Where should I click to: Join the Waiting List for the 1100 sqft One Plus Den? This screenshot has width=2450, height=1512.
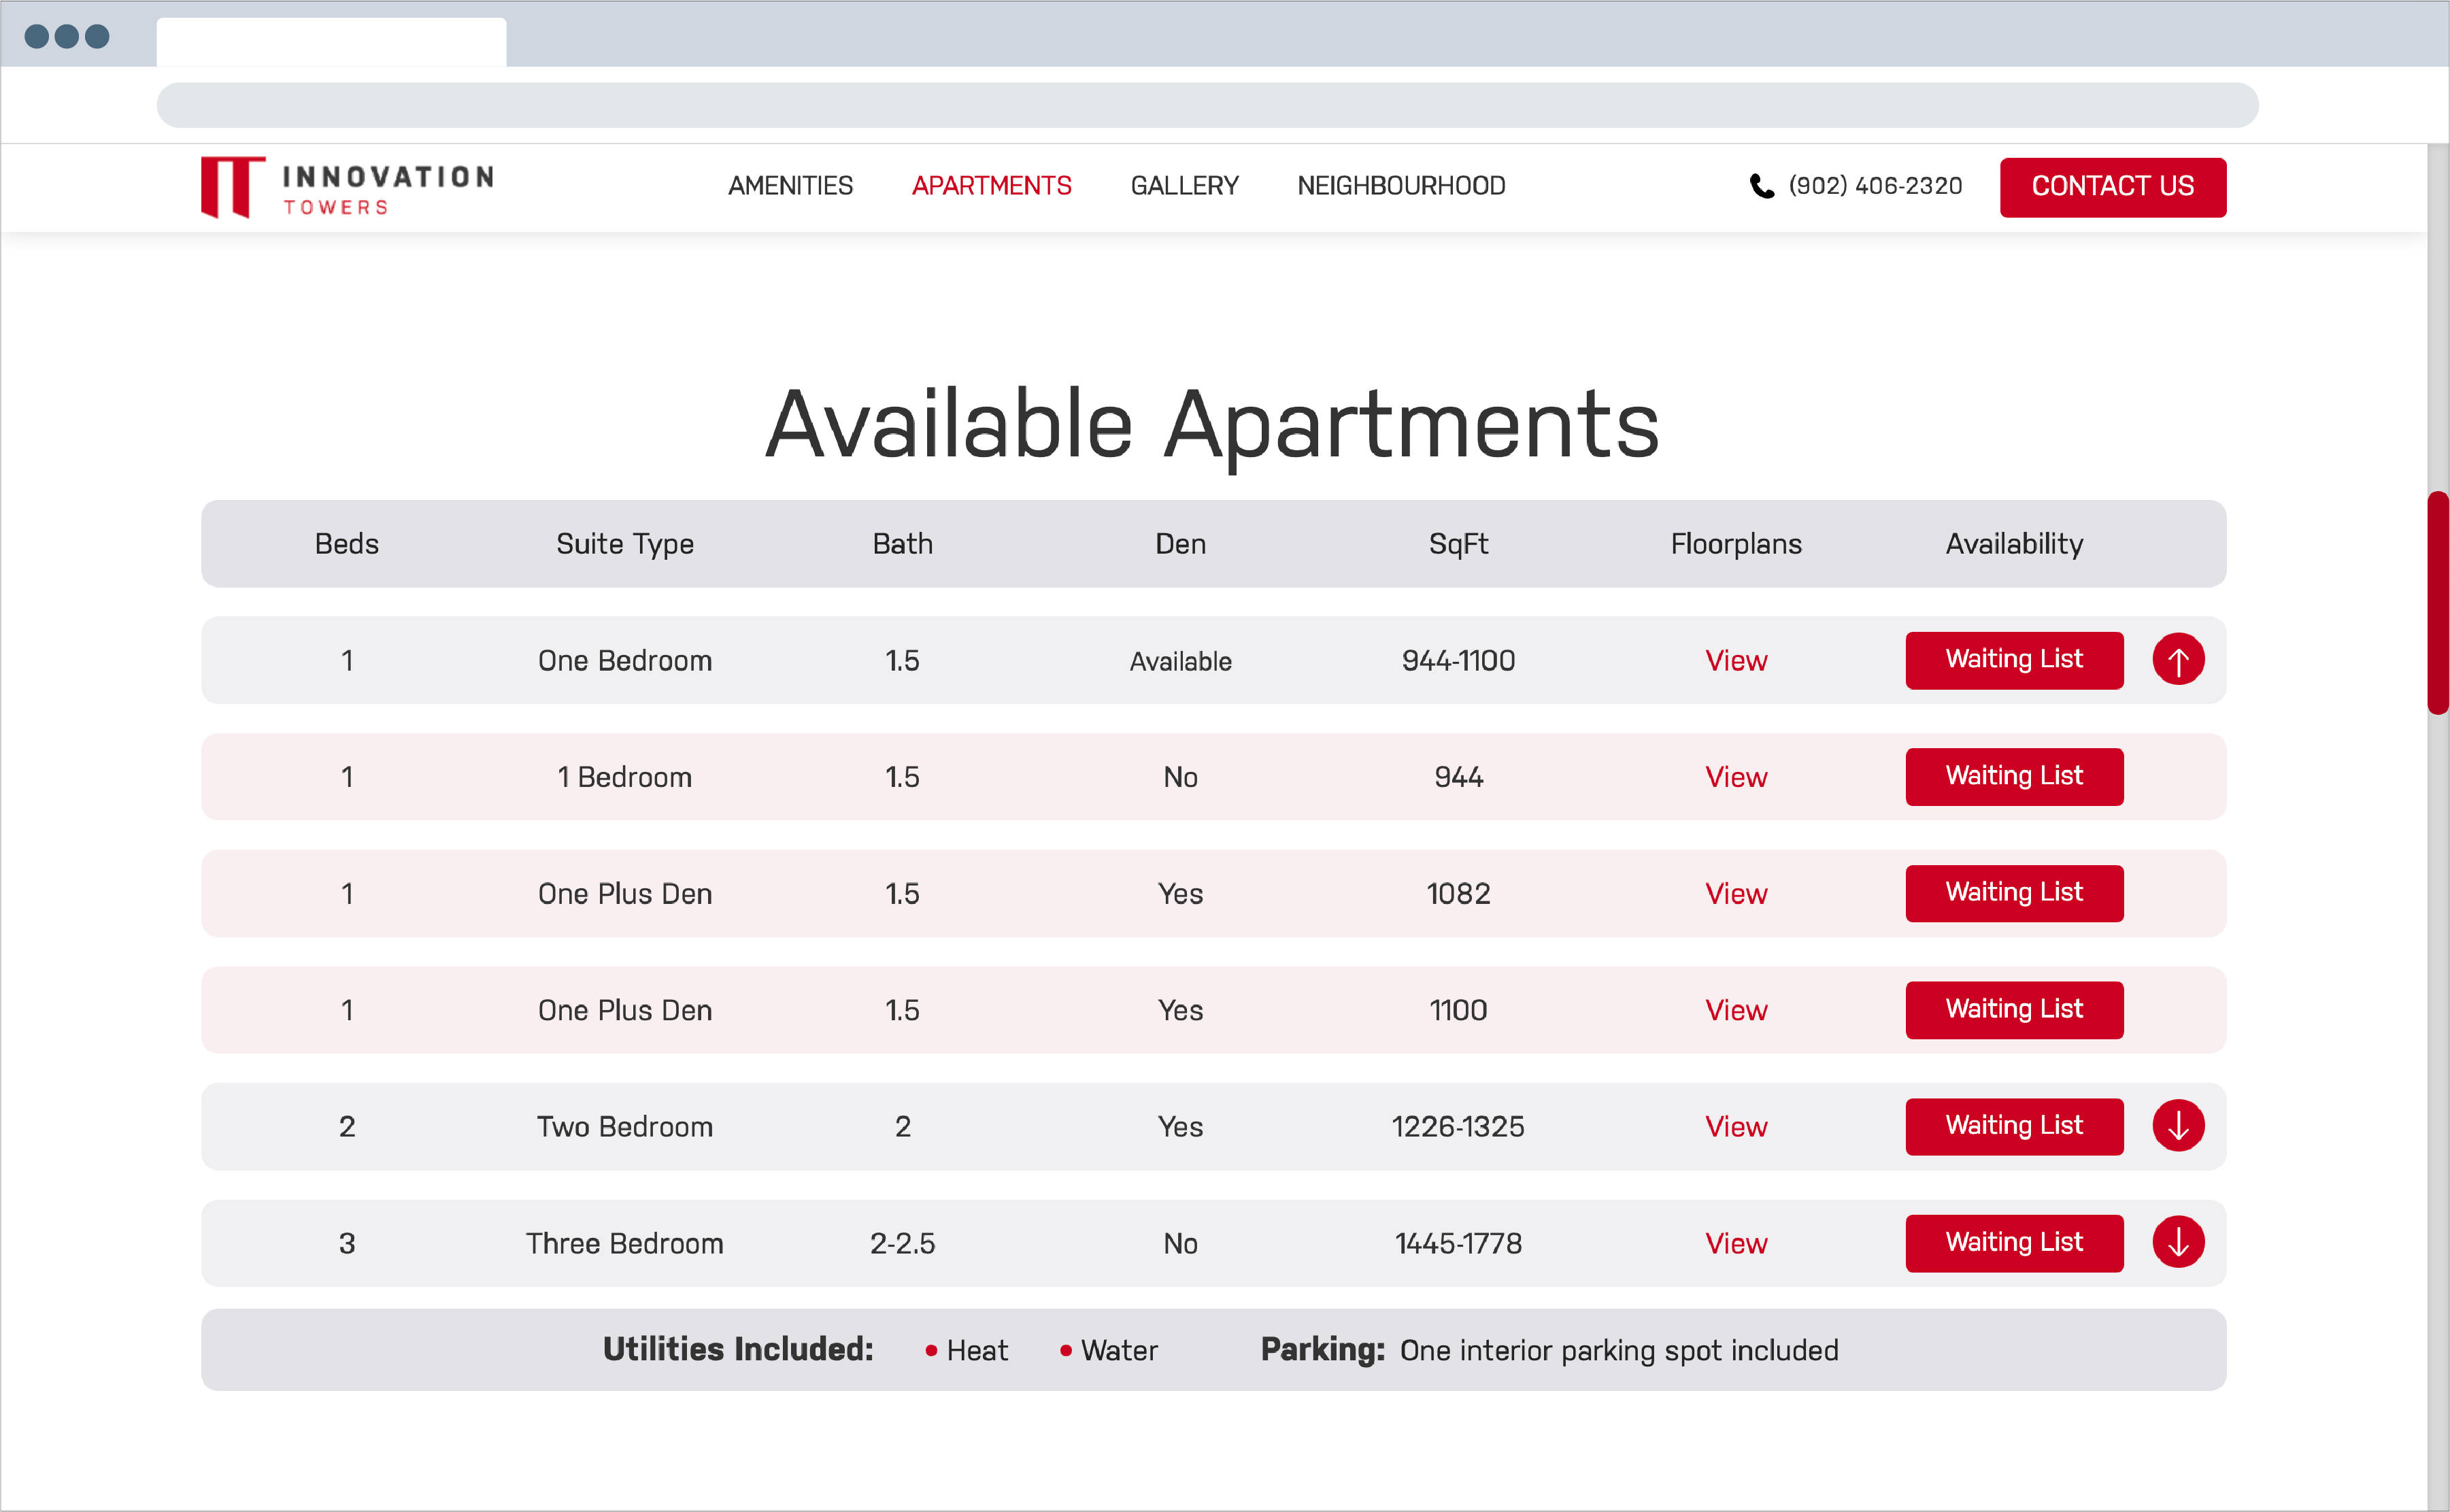tap(2013, 1009)
